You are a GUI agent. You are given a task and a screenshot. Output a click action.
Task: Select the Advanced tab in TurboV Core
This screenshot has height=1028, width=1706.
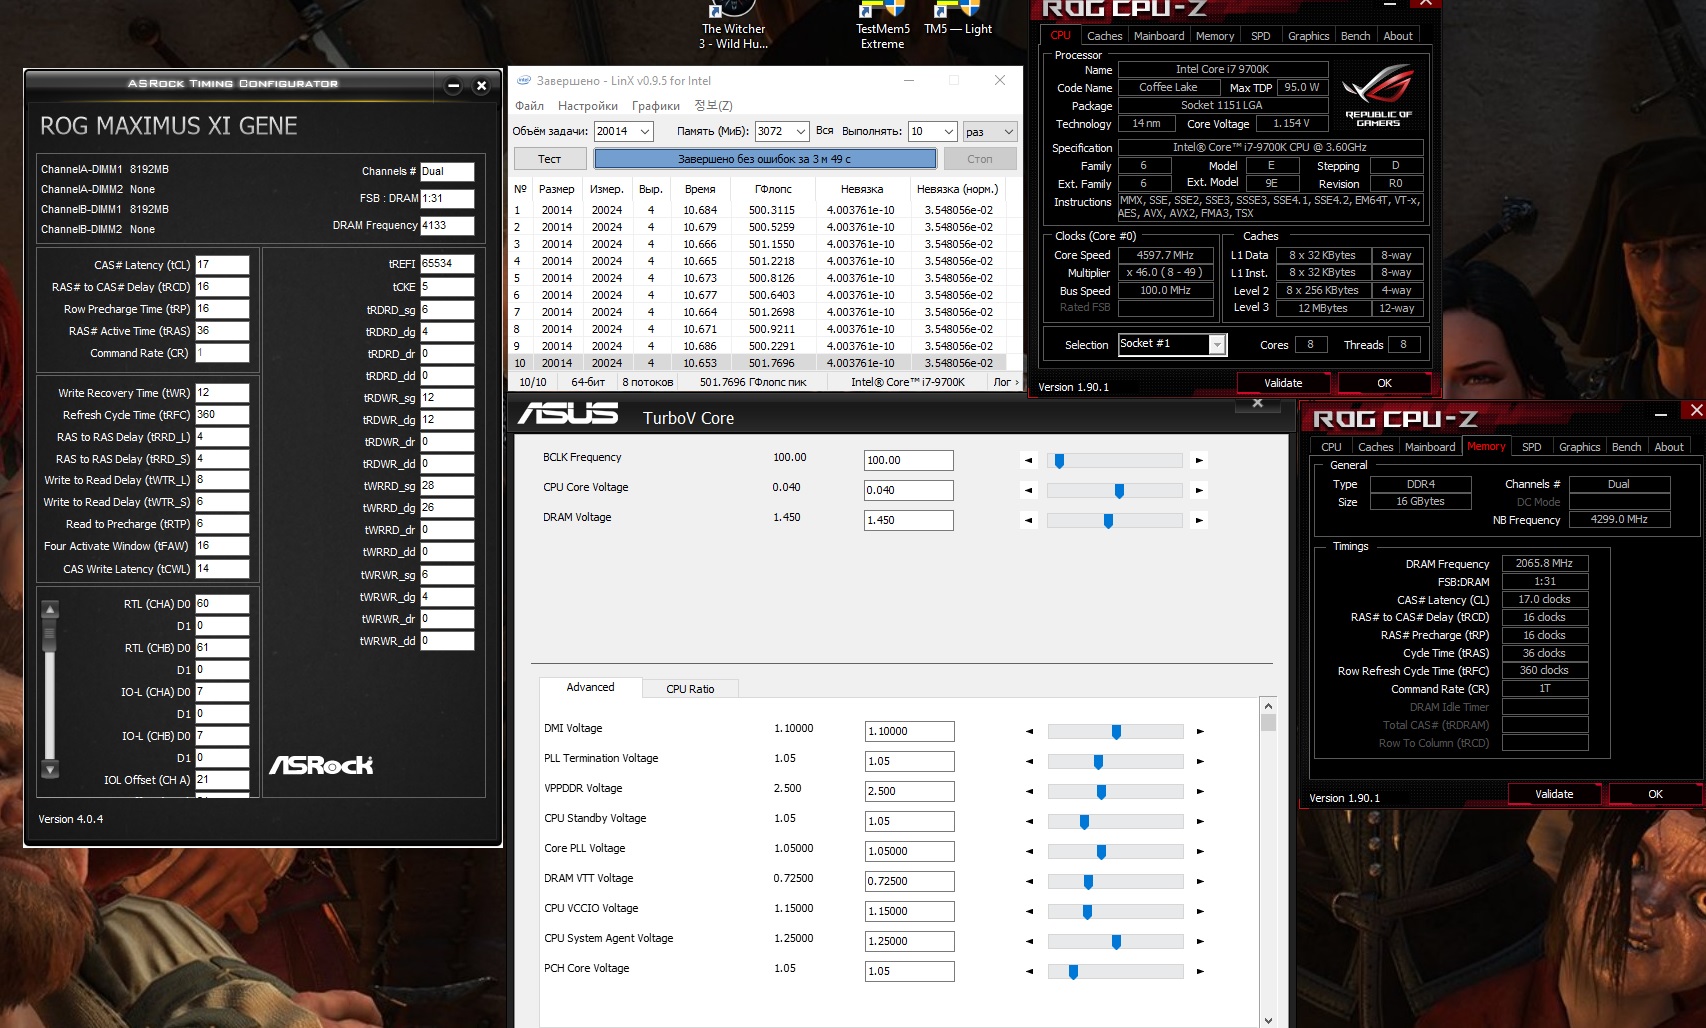point(590,687)
